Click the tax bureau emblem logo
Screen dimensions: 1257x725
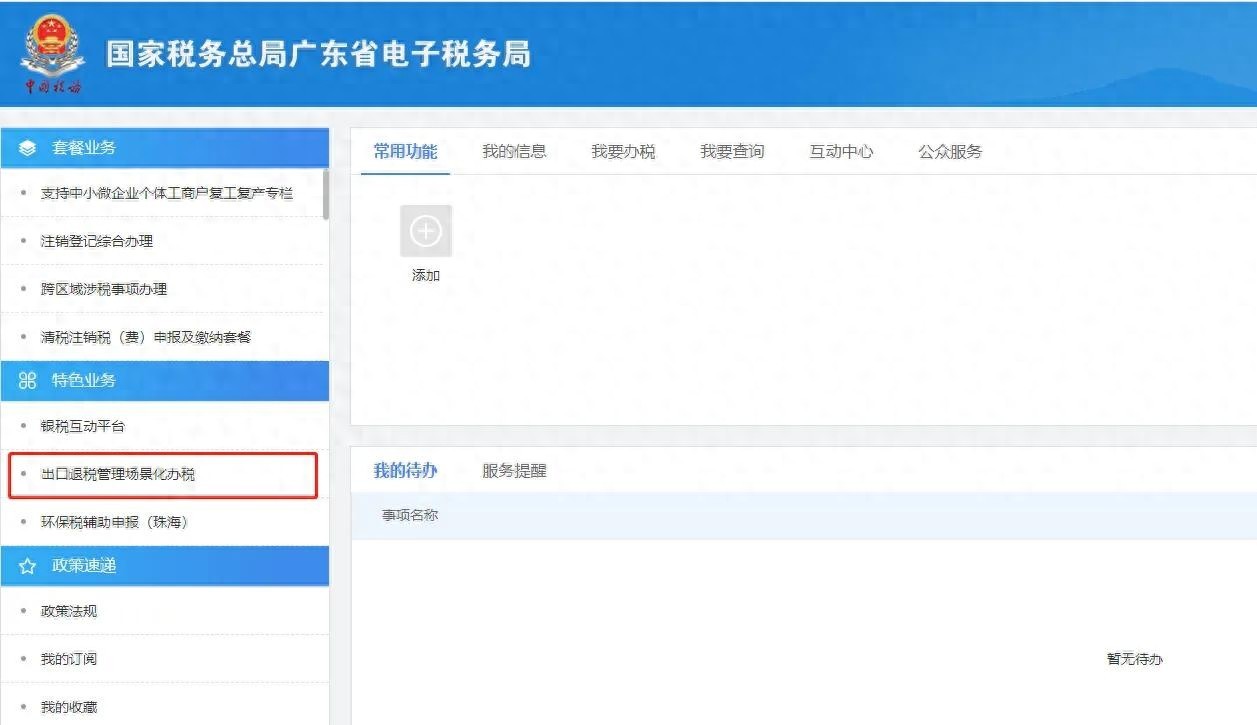(x=52, y=52)
